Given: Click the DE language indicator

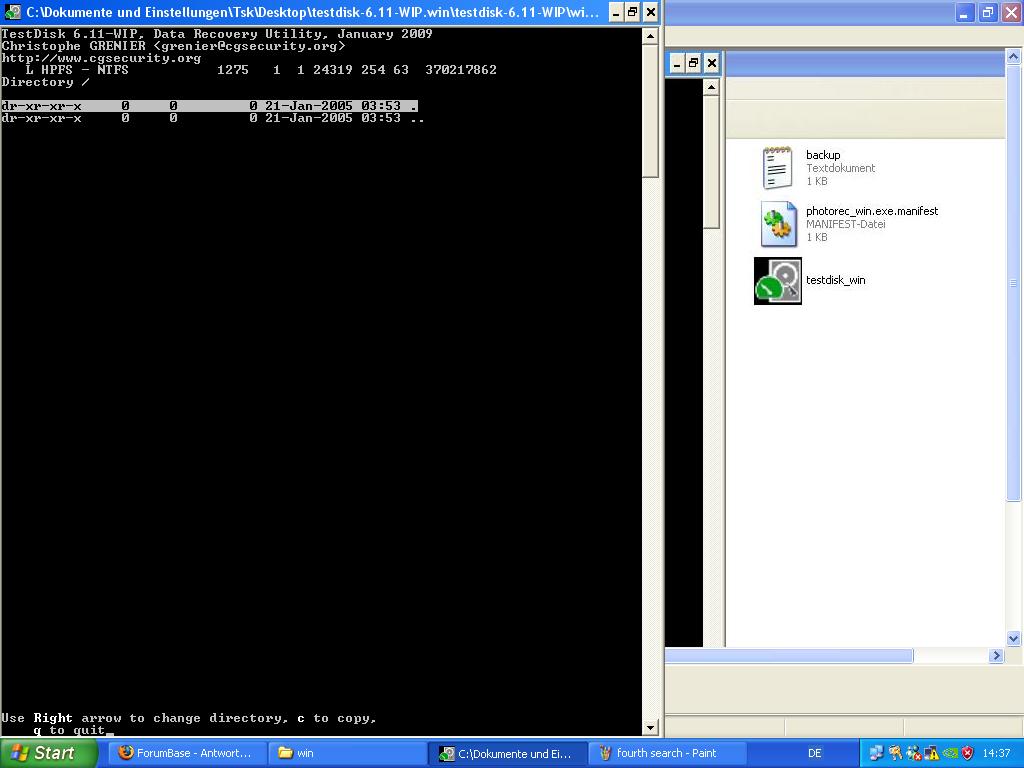Looking at the screenshot, I should tap(814, 753).
